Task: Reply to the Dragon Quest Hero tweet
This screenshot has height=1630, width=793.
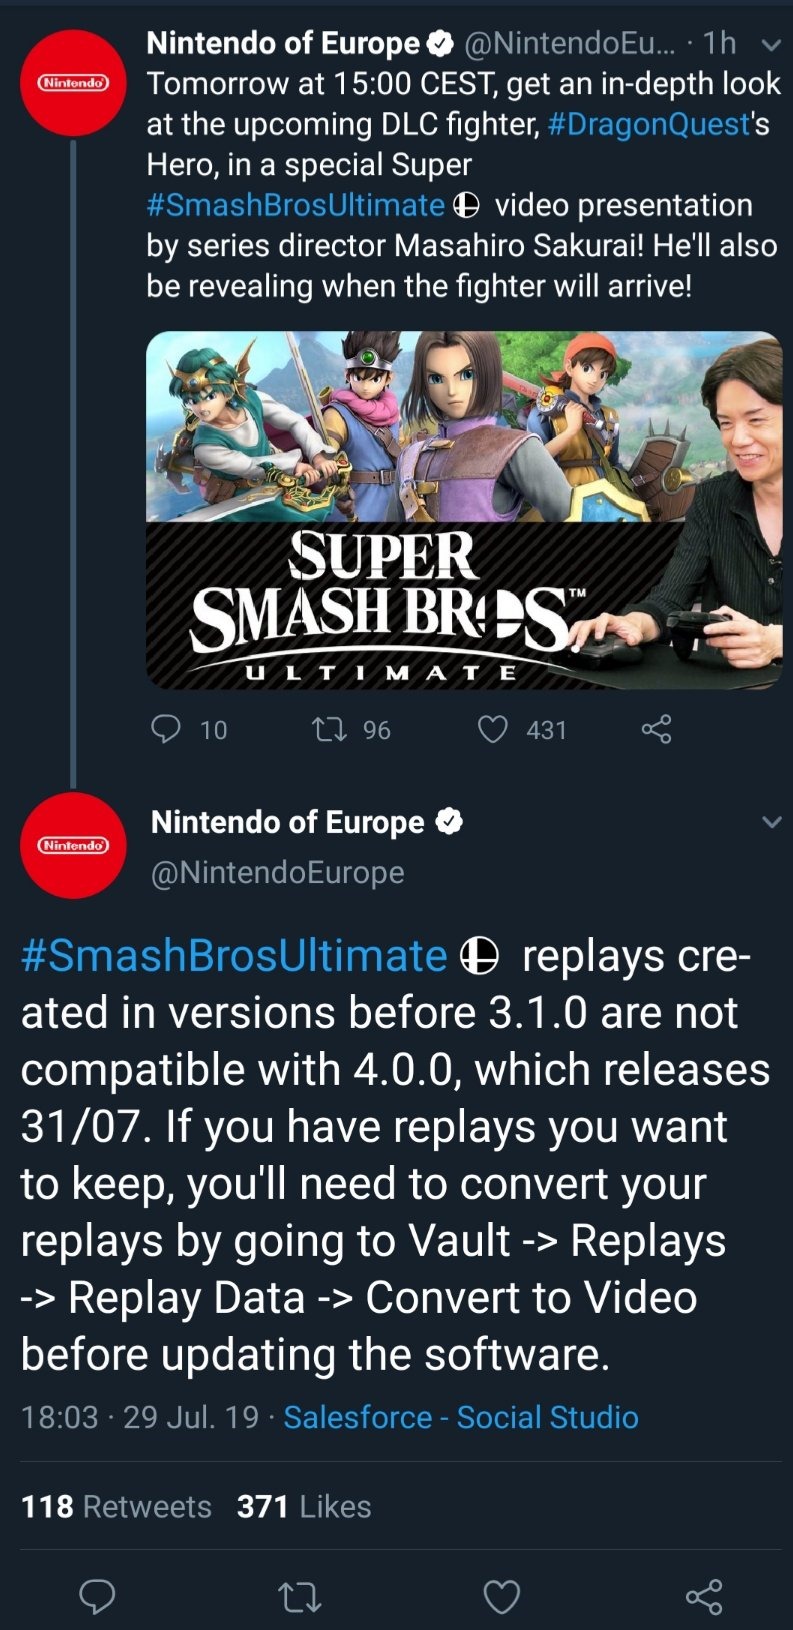Action: 166,729
